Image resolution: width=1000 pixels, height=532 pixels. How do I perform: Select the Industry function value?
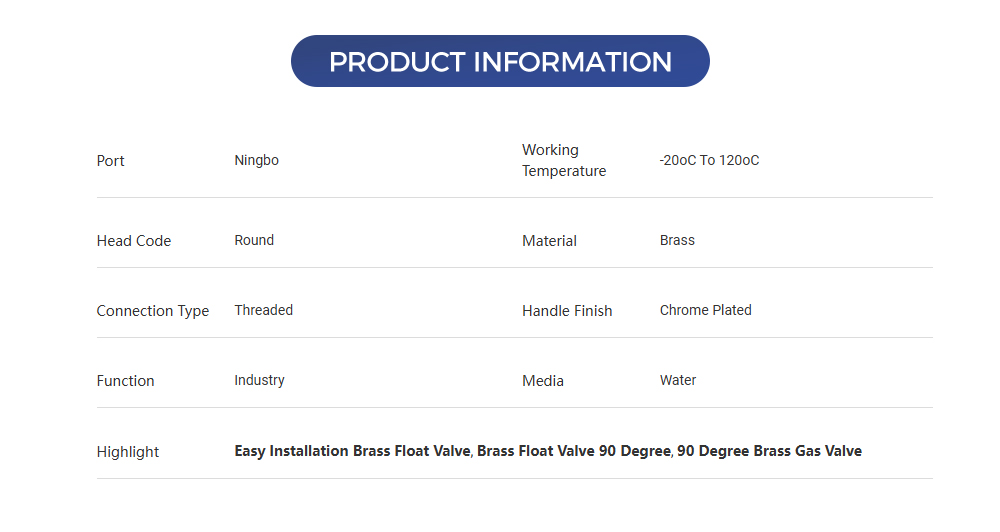click(259, 380)
